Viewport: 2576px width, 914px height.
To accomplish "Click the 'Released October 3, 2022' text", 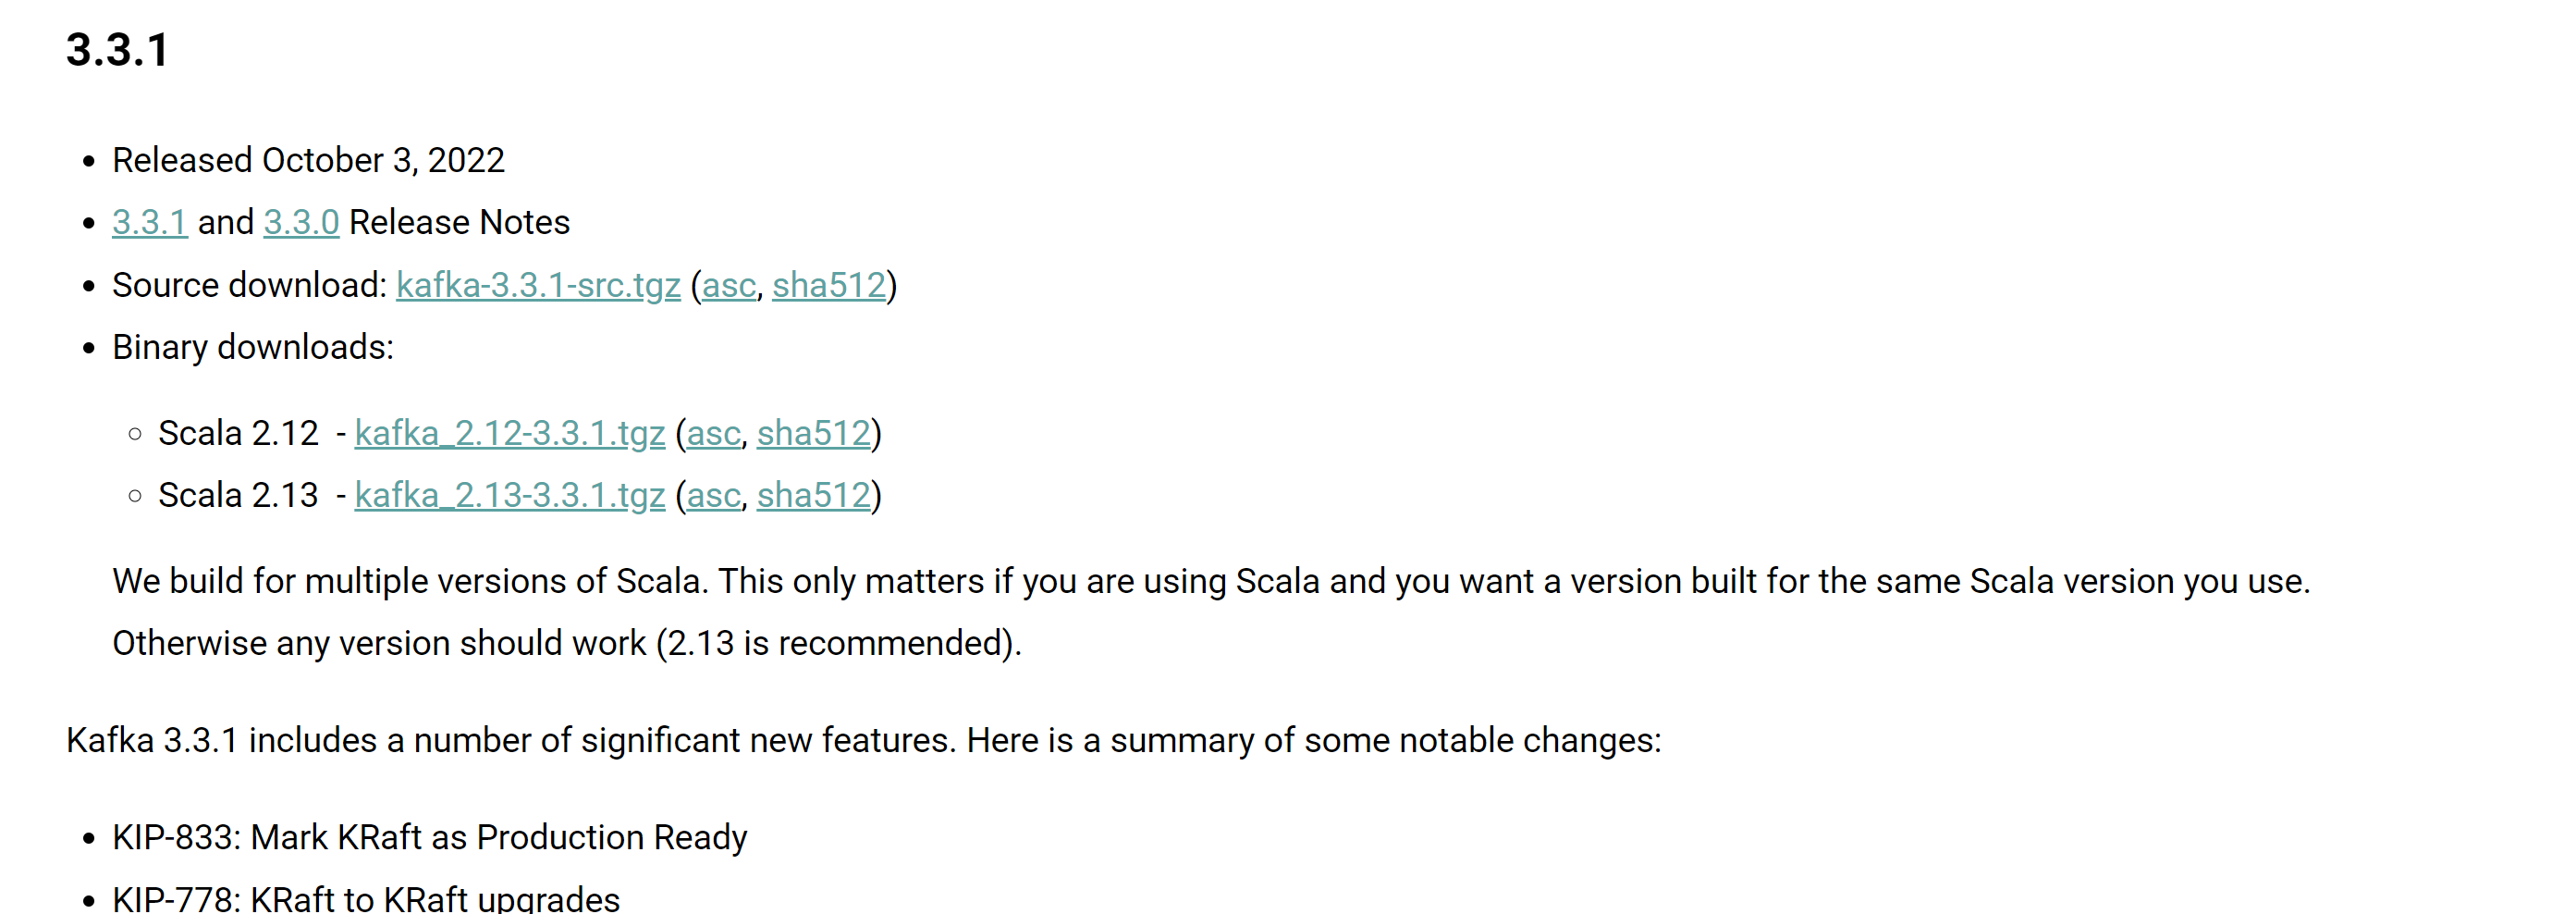I will pos(308,160).
